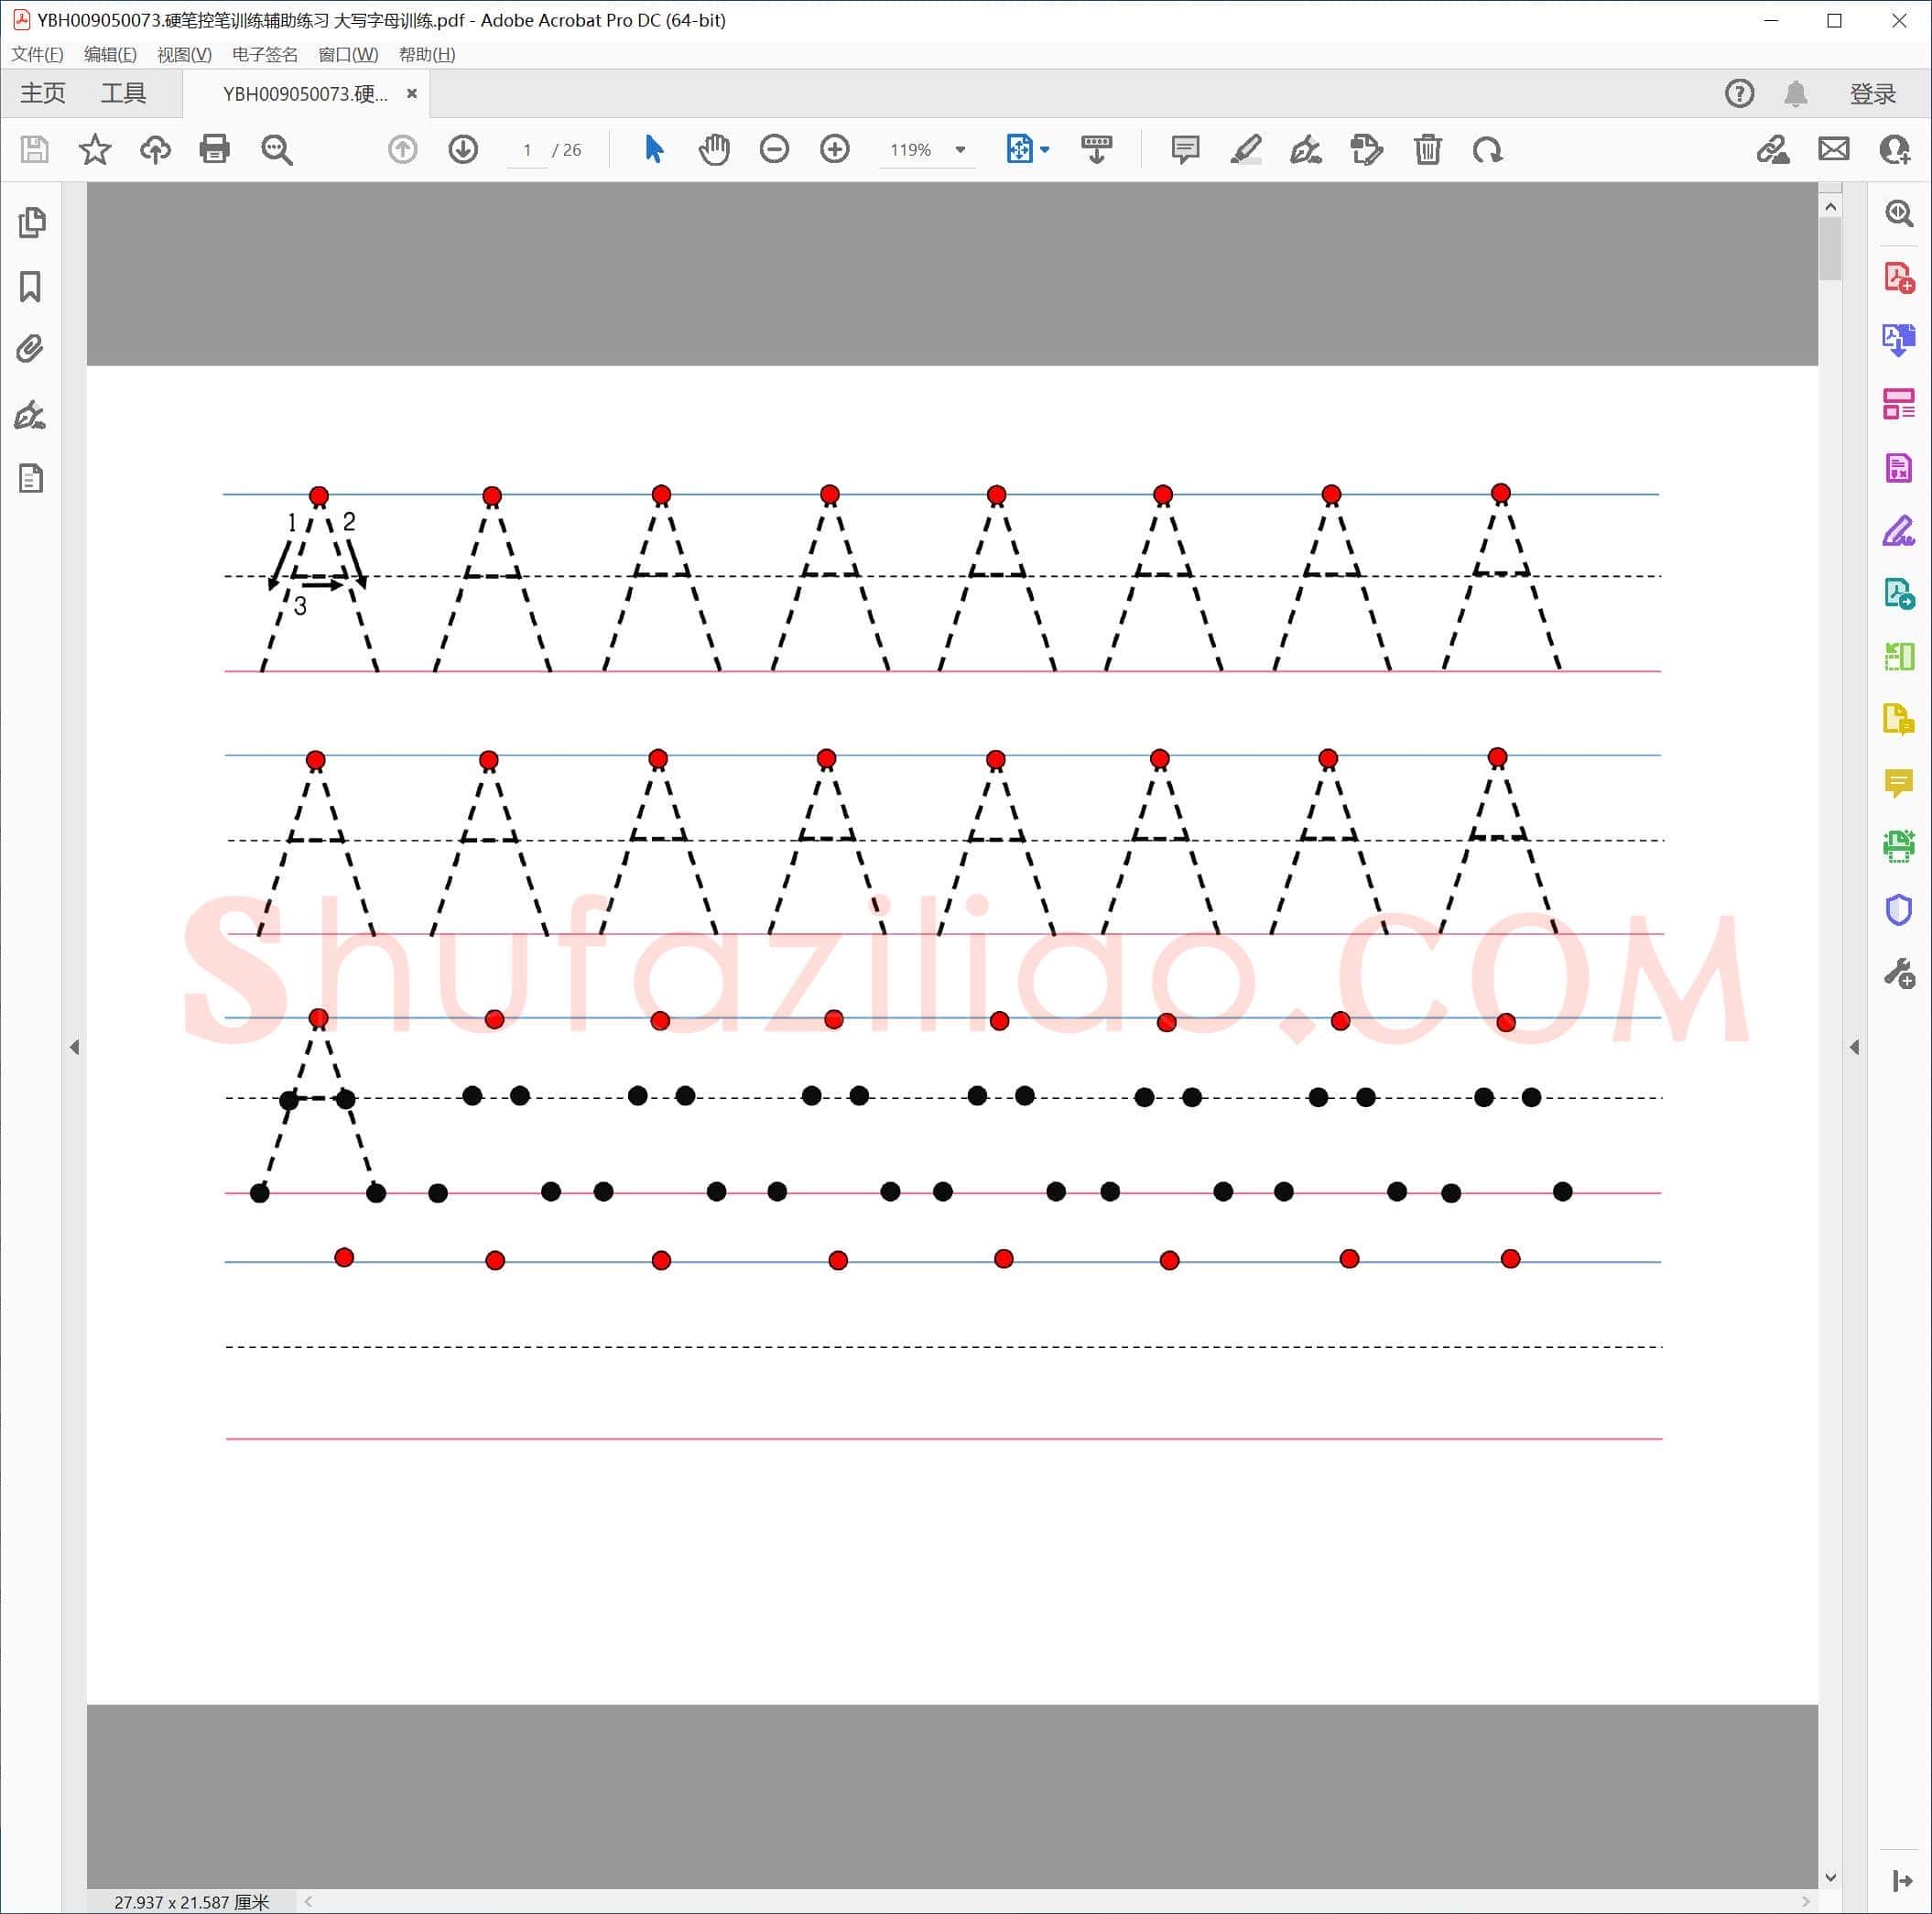Click the Rotate page icon
Image resolution: width=1932 pixels, height=1914 pixels.
pos(1488,150)
